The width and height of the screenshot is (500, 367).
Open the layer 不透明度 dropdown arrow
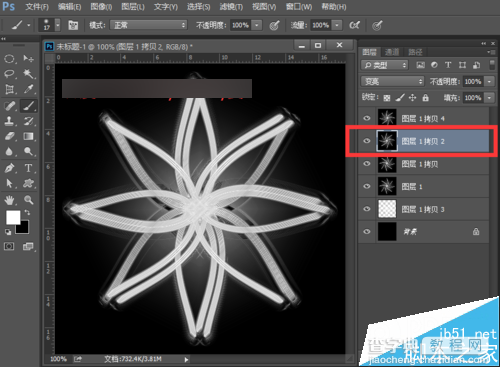click(489, 81)
